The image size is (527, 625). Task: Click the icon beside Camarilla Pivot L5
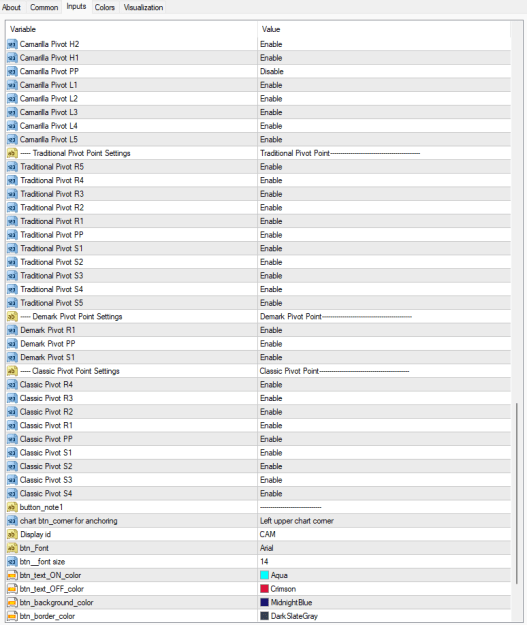pos(12,140)
